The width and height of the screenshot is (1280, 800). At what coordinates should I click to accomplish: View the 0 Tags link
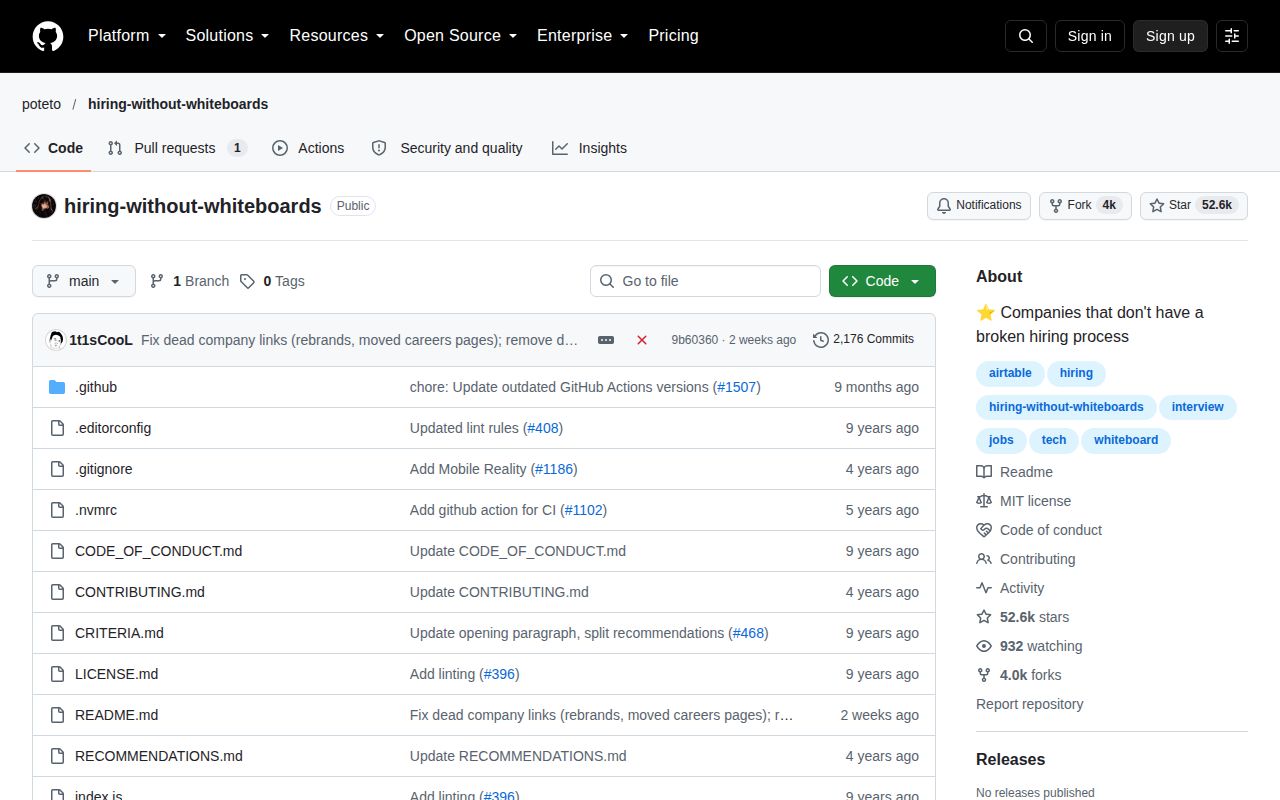pyautogui.click(x=272, y=281)
